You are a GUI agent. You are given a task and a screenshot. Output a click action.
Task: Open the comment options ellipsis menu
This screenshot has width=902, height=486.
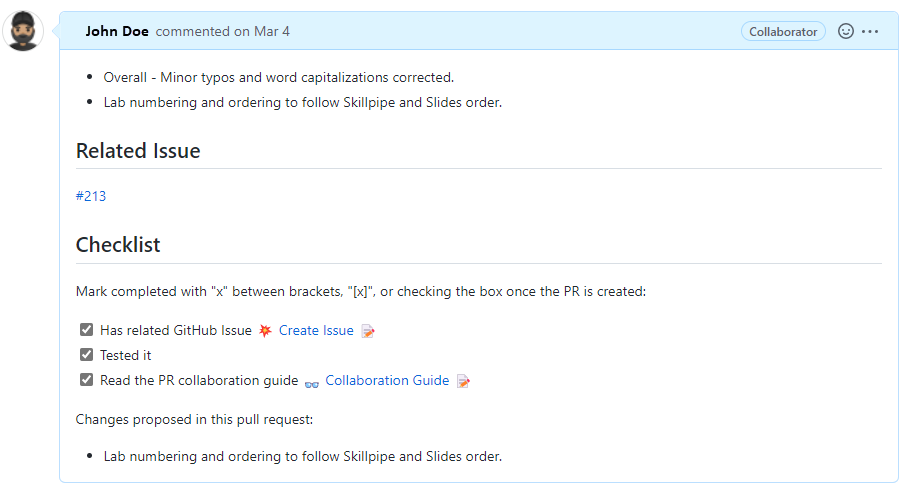(x=870, y=32)
